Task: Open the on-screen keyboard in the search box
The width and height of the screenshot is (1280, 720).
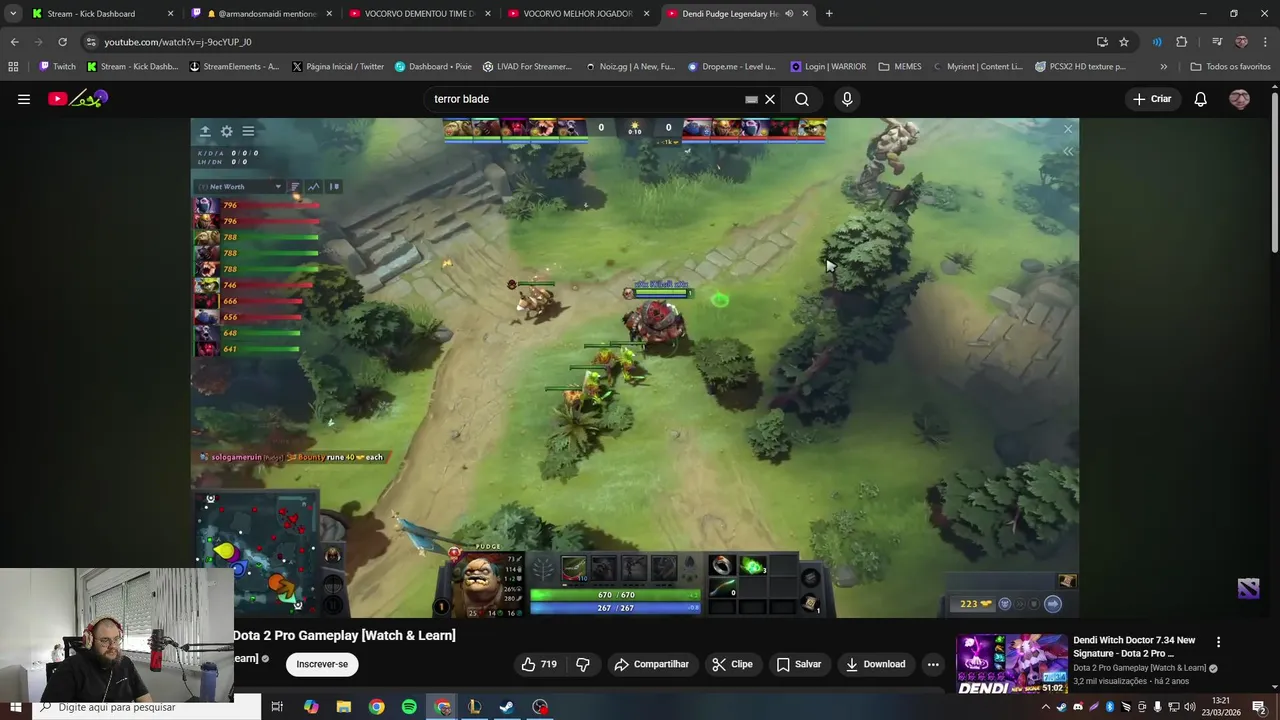Action: [751, 99]
